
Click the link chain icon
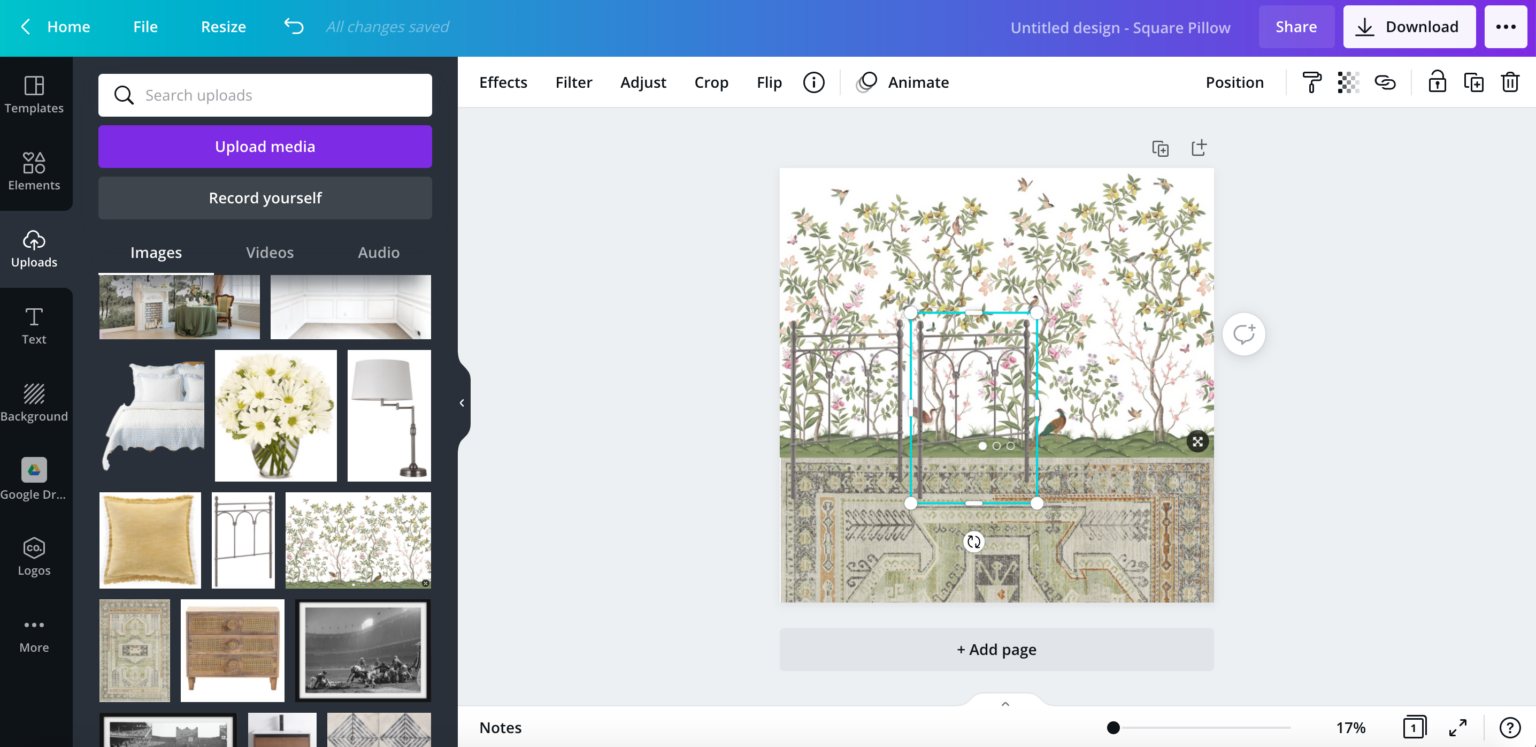[x=1385, y=82]
